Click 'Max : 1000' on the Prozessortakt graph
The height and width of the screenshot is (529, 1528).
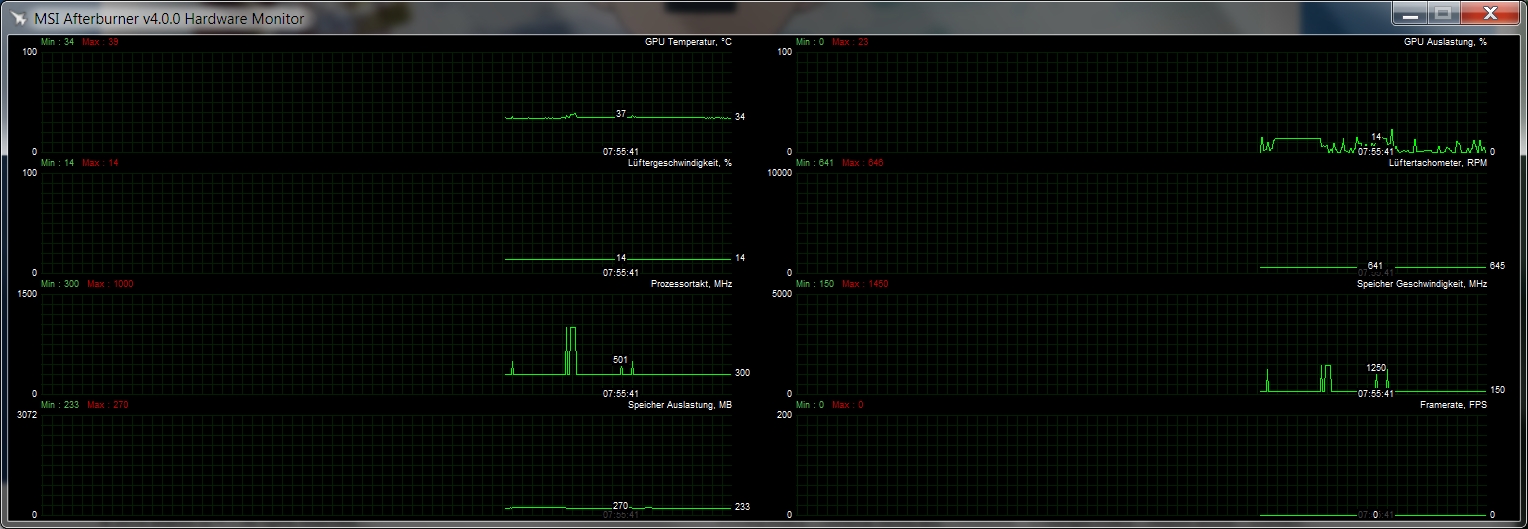pos(110,284)
